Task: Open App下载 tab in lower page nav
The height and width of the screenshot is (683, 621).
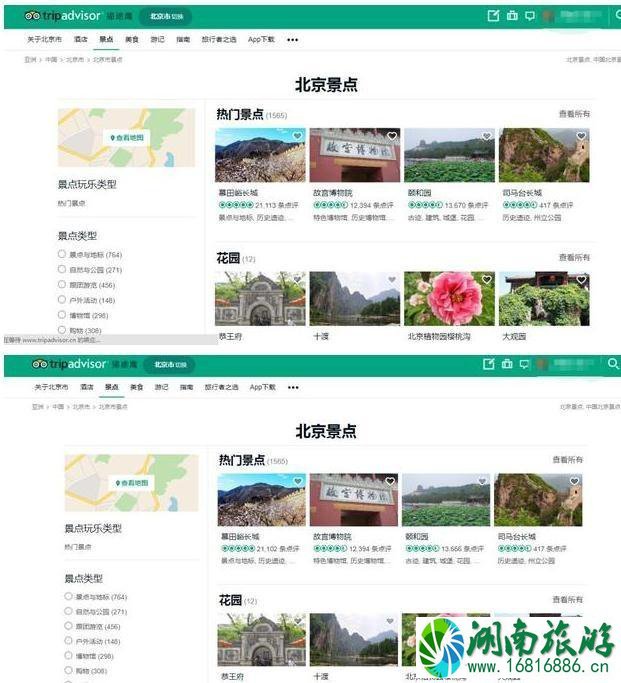Action: click(x=263, y=387)
